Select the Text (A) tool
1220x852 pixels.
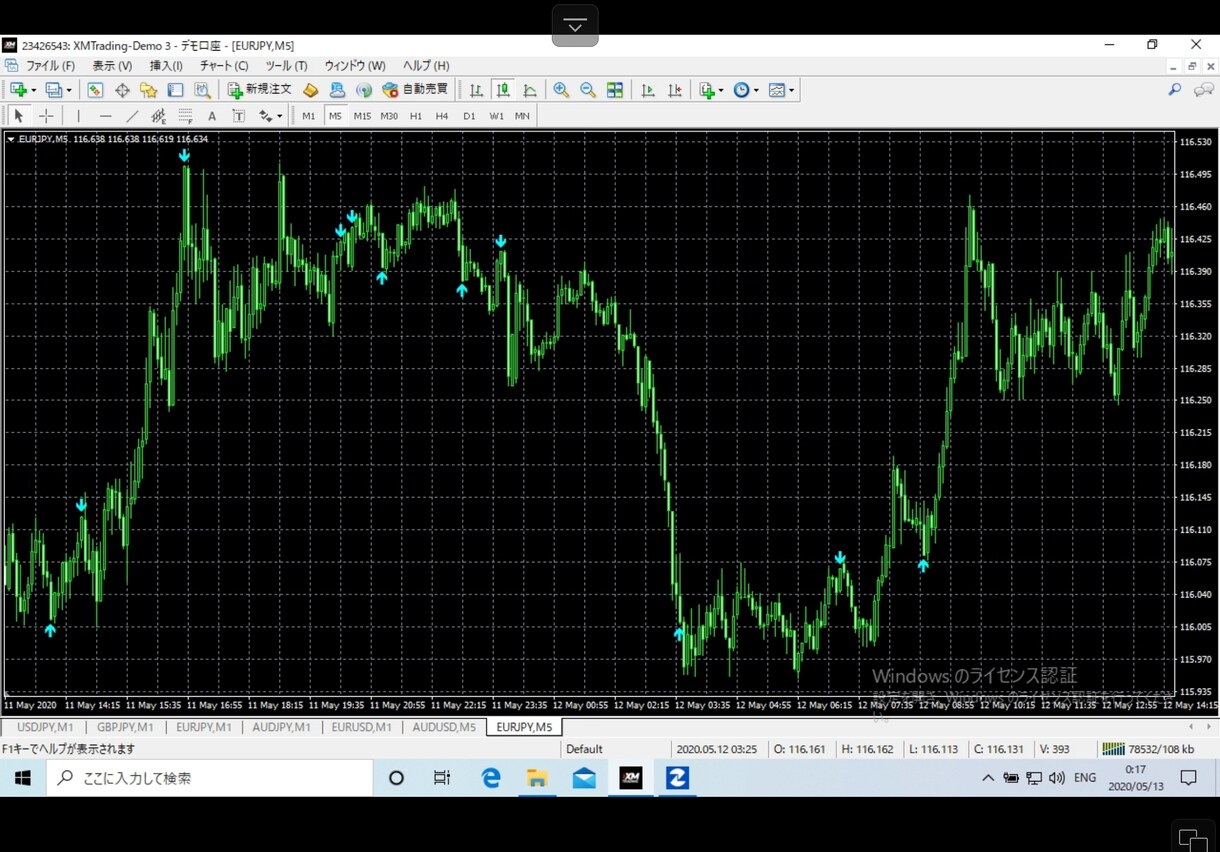coord(212,116)
